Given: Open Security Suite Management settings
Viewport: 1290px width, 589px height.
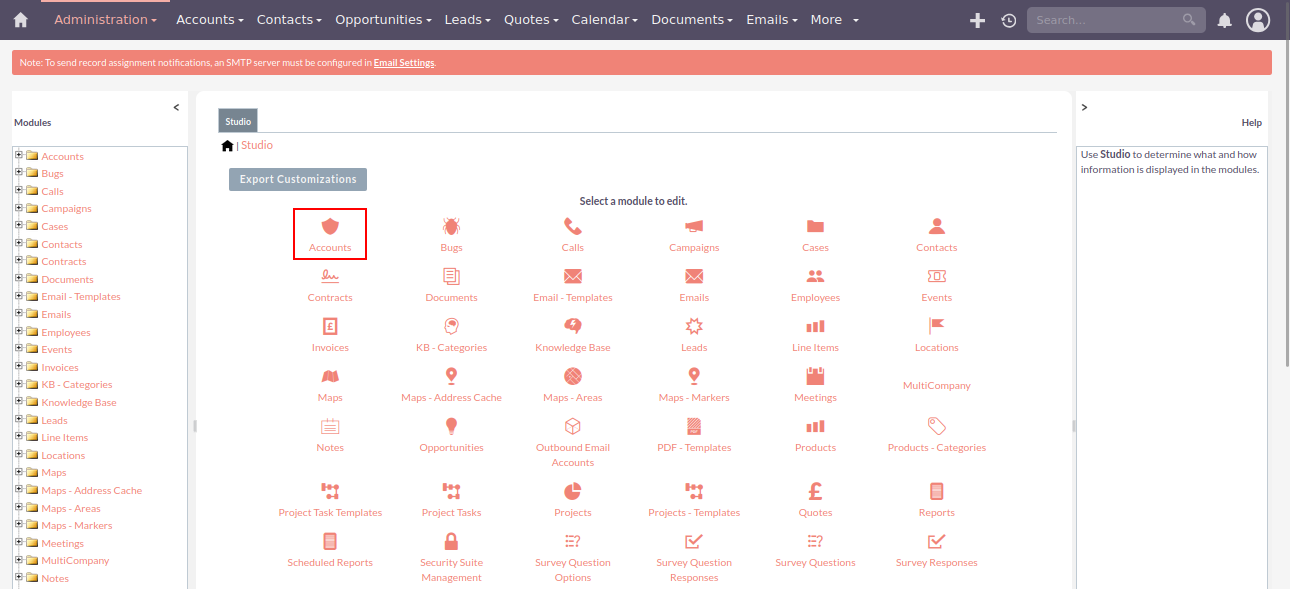Looking at the screenshot, I should pyautogui.click(x=451, y=548).
